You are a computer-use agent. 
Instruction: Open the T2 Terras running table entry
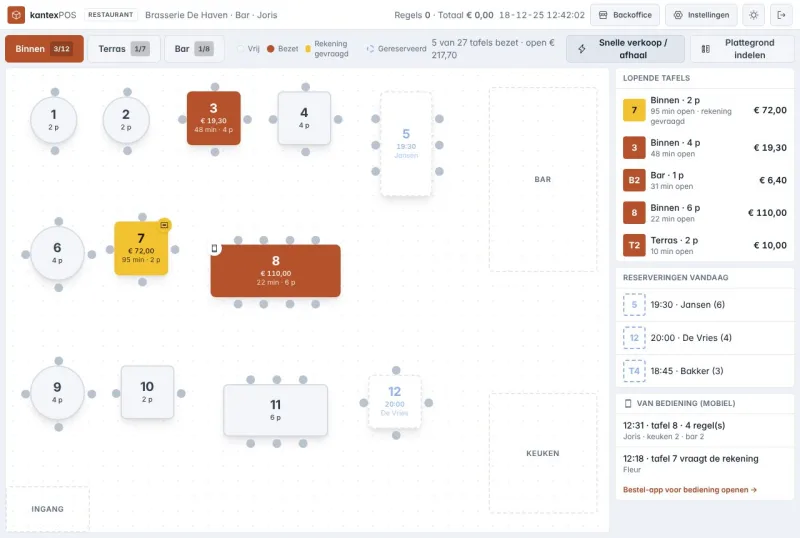coord(705,246)
